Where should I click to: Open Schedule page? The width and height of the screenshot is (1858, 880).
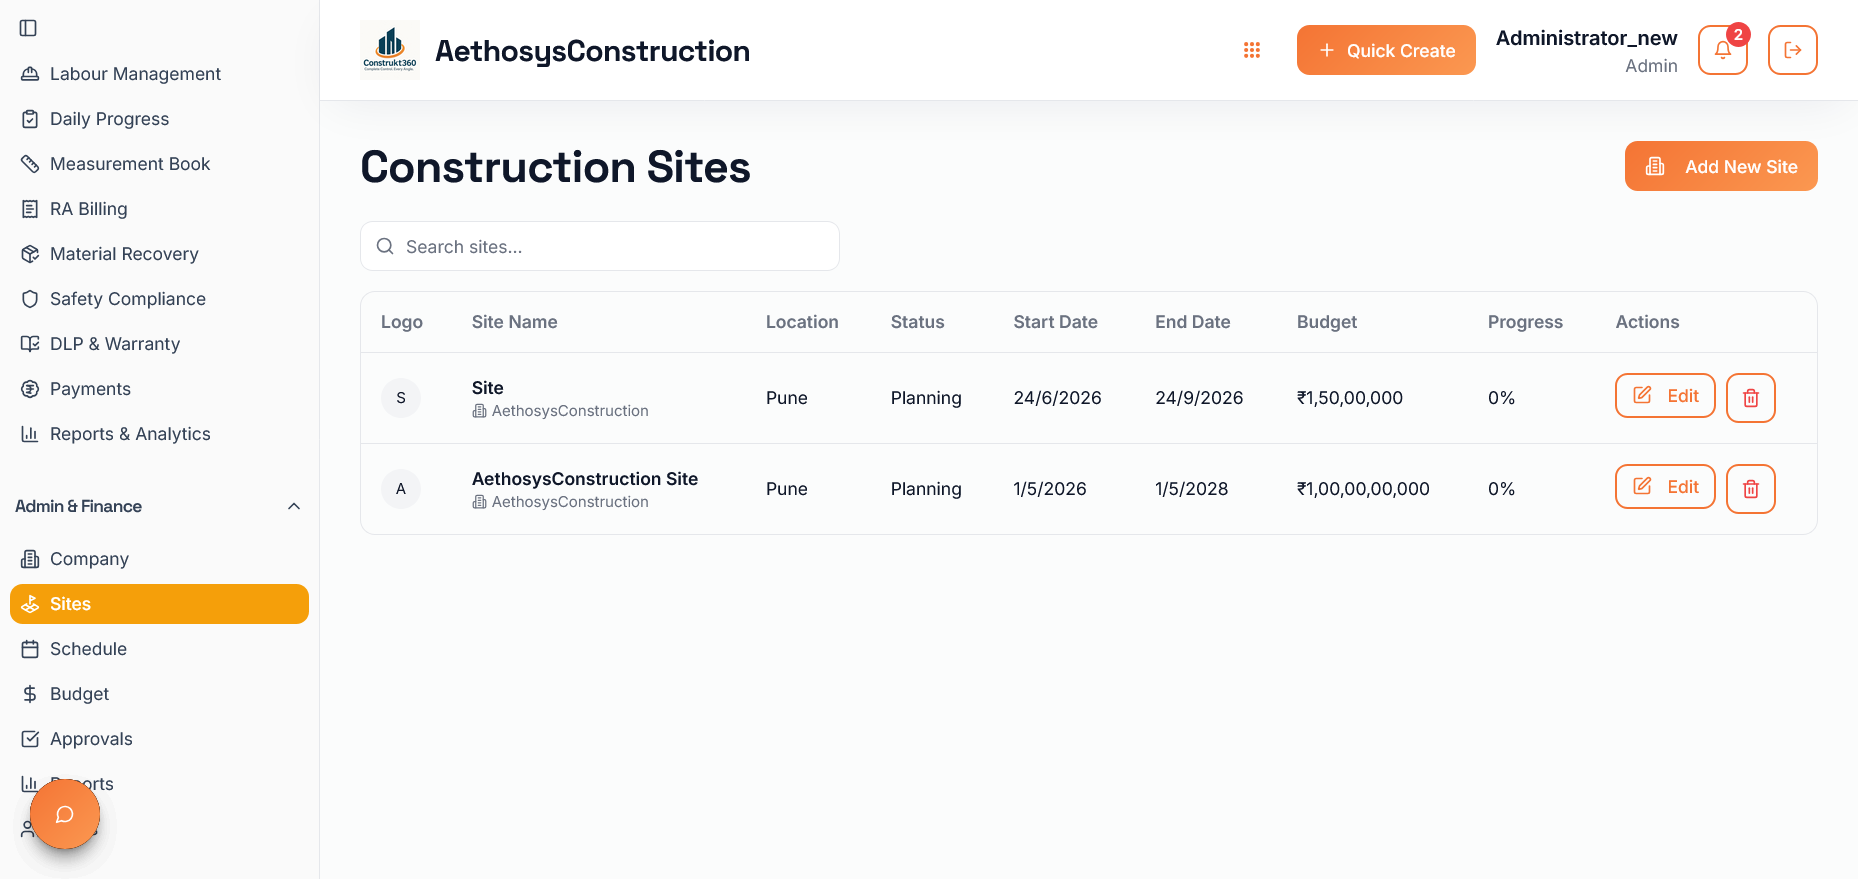click(x=159, y=649)
